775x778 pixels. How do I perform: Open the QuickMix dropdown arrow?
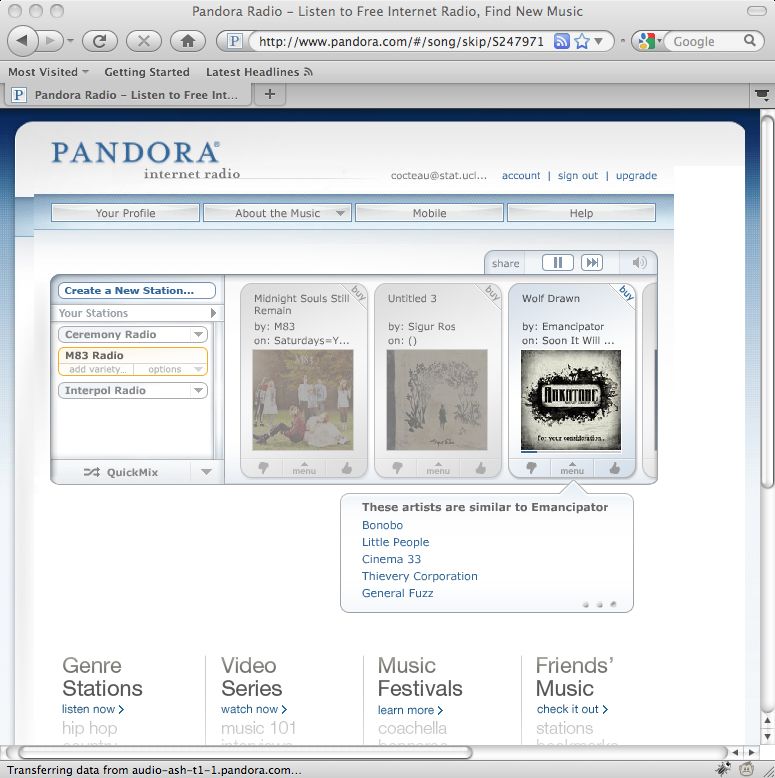pos(206,472)
